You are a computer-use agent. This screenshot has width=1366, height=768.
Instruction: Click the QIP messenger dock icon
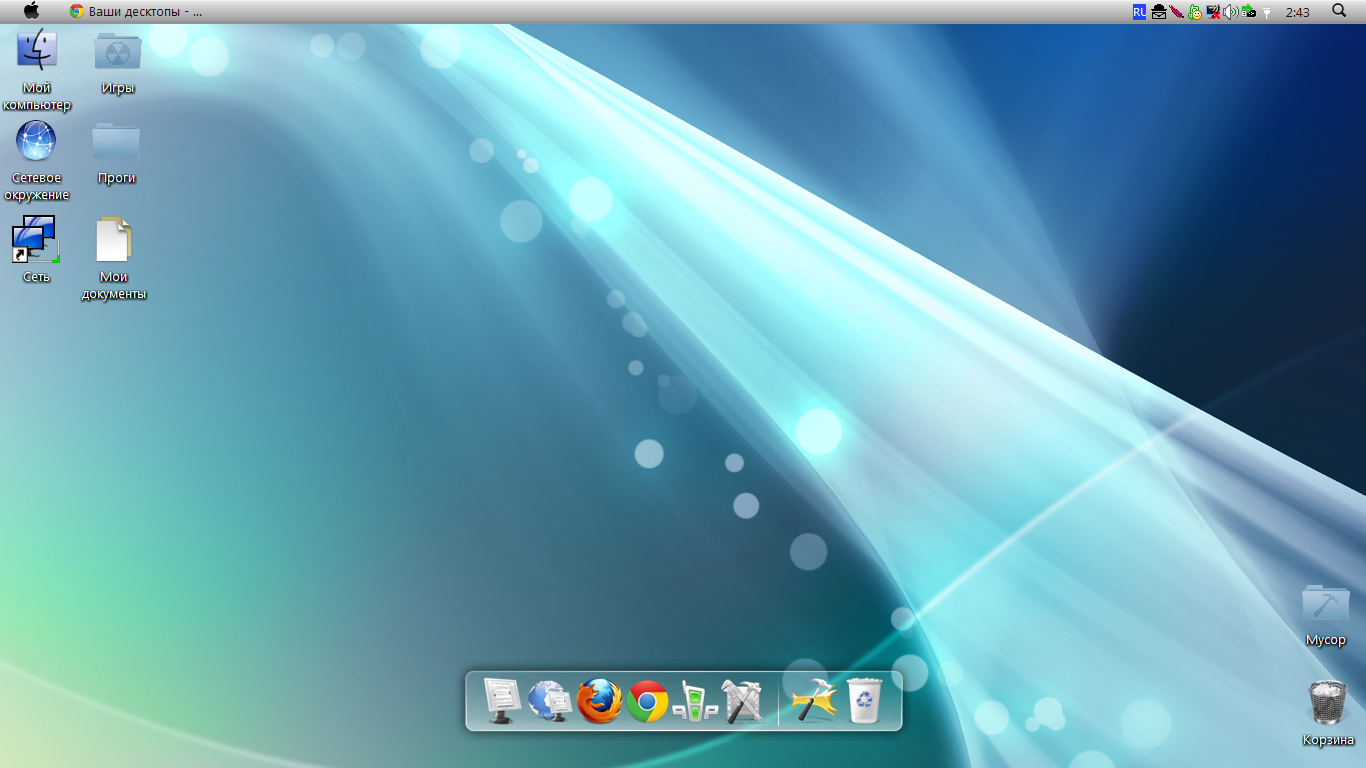[x=695, y=701]
